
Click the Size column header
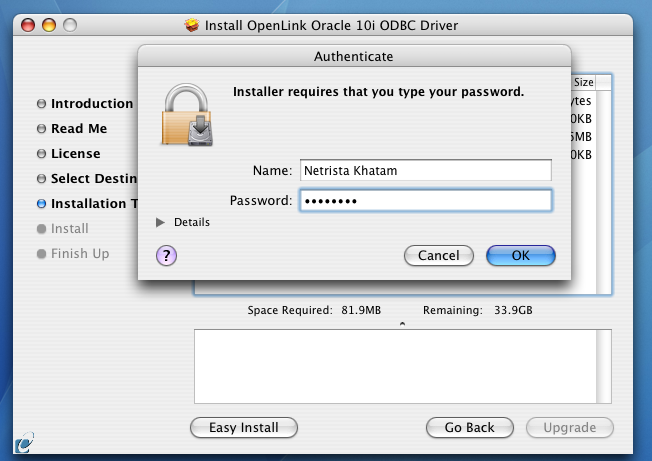pyautogui.click(x=583, y=82)
